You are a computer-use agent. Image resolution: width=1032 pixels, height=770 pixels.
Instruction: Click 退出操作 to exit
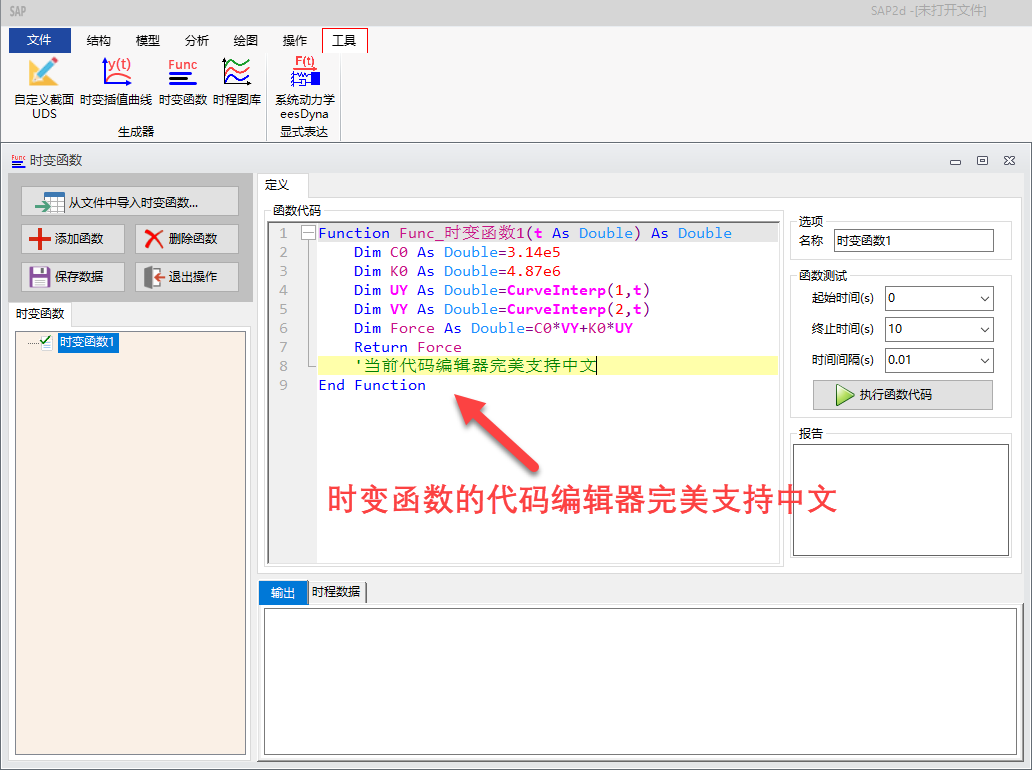click(x=187, y=277)
